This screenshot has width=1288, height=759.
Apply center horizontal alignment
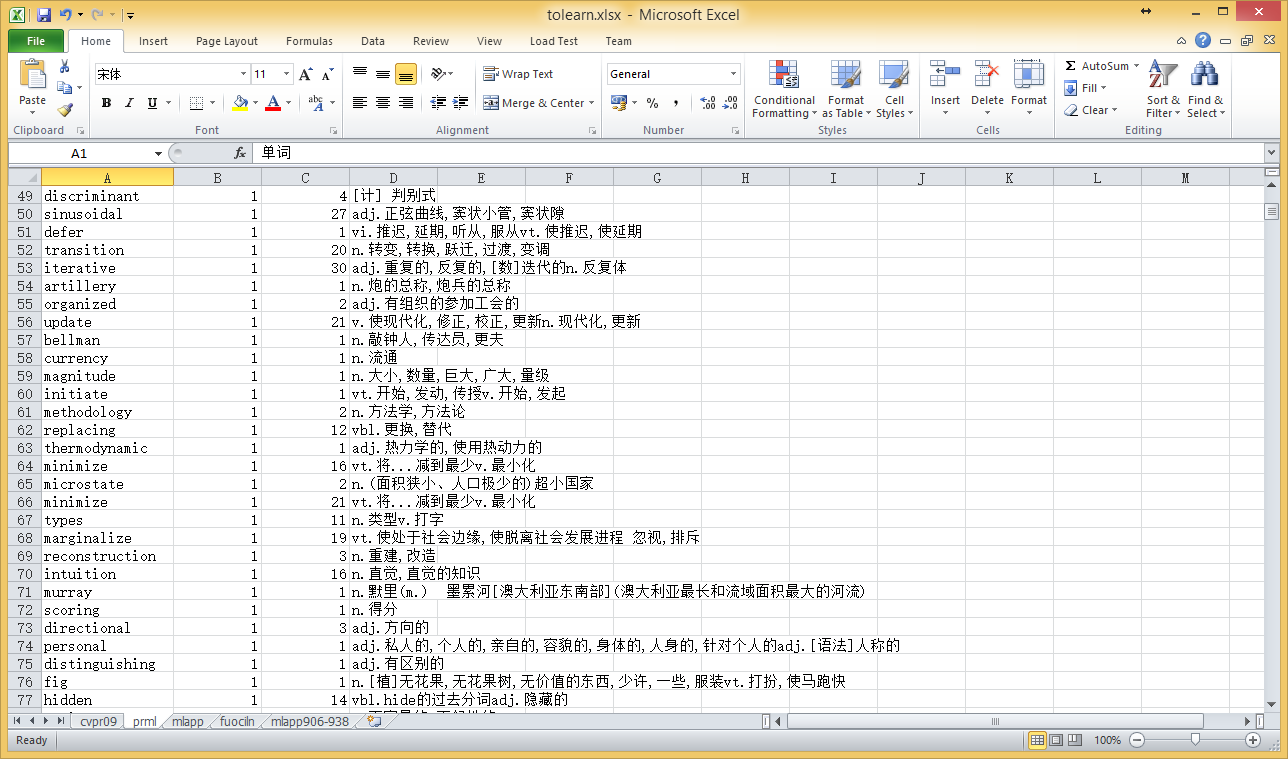pyautogui.click(x=383, y=103)
